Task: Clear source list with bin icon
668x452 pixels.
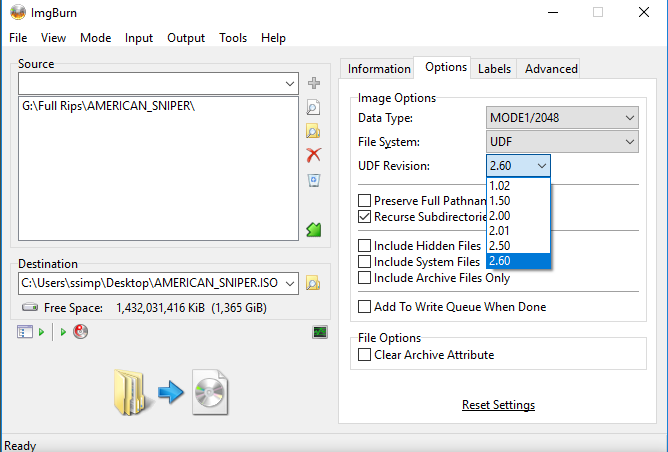Action: coord(314,180)
